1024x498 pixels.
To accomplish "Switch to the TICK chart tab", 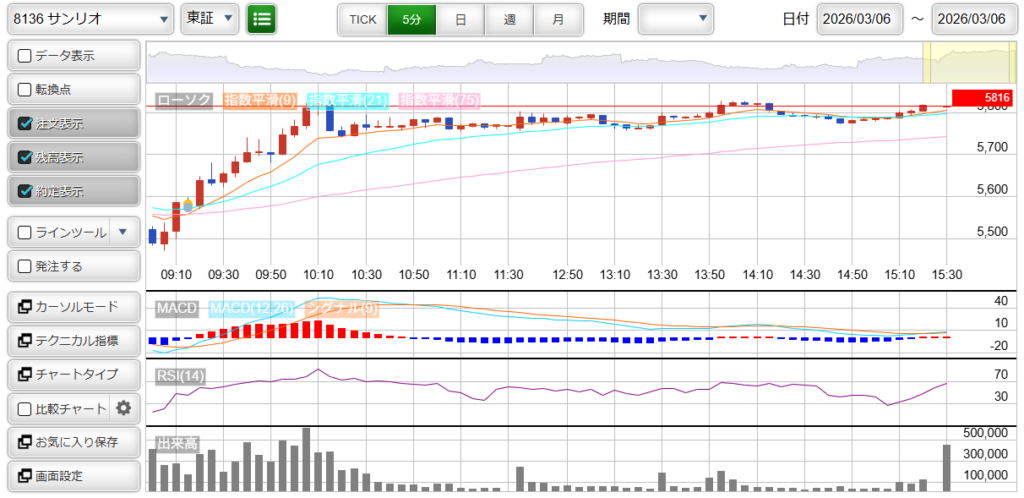I will [362, 19].
